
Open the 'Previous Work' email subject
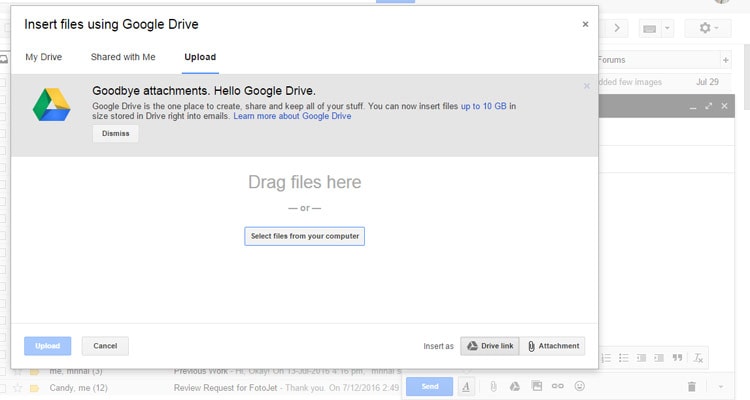(201, 371)
